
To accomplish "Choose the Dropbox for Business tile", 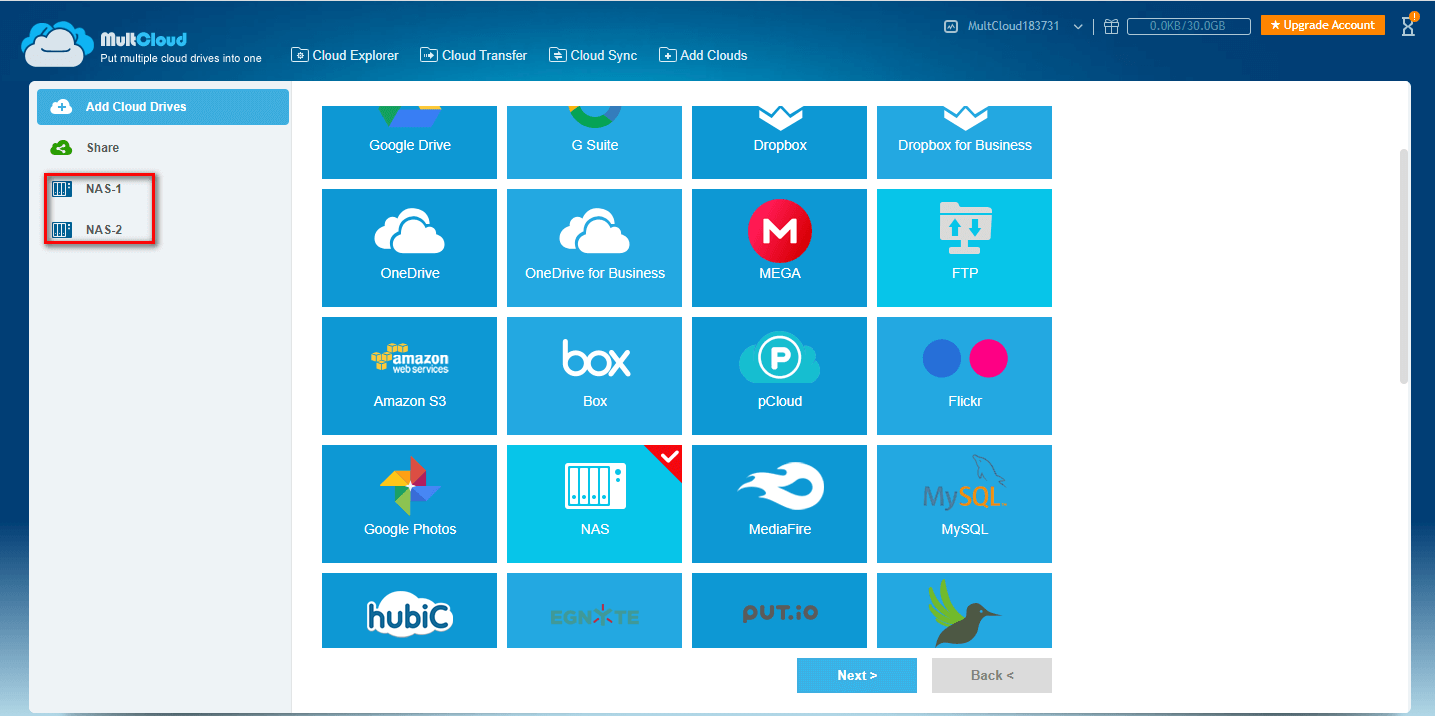I will (x=964, y=142).
